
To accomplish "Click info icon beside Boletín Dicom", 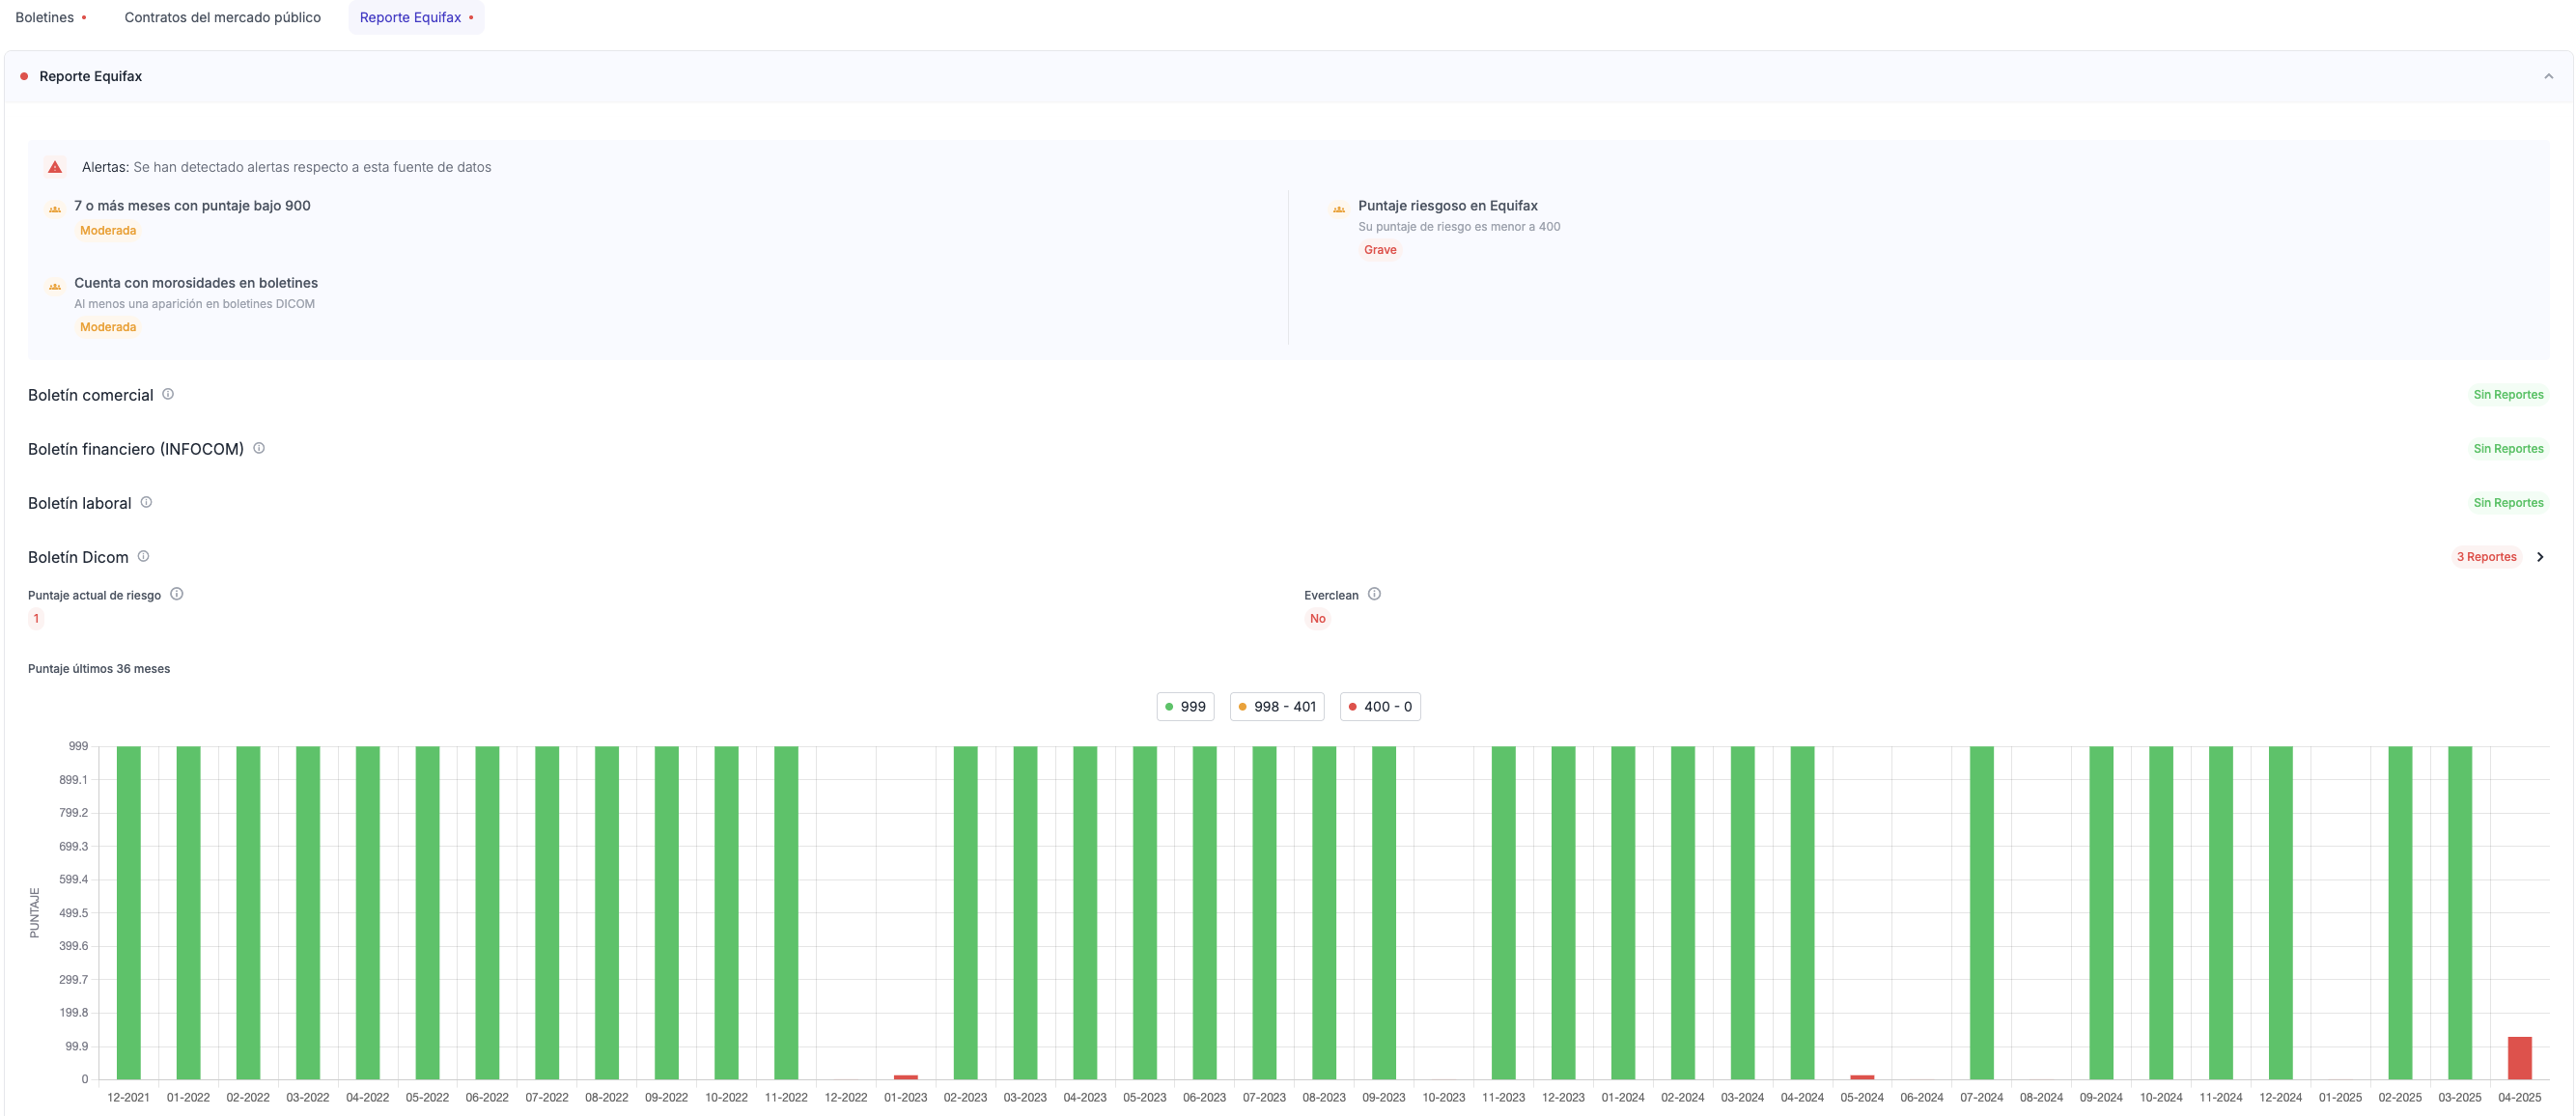I will click(143, 556).
